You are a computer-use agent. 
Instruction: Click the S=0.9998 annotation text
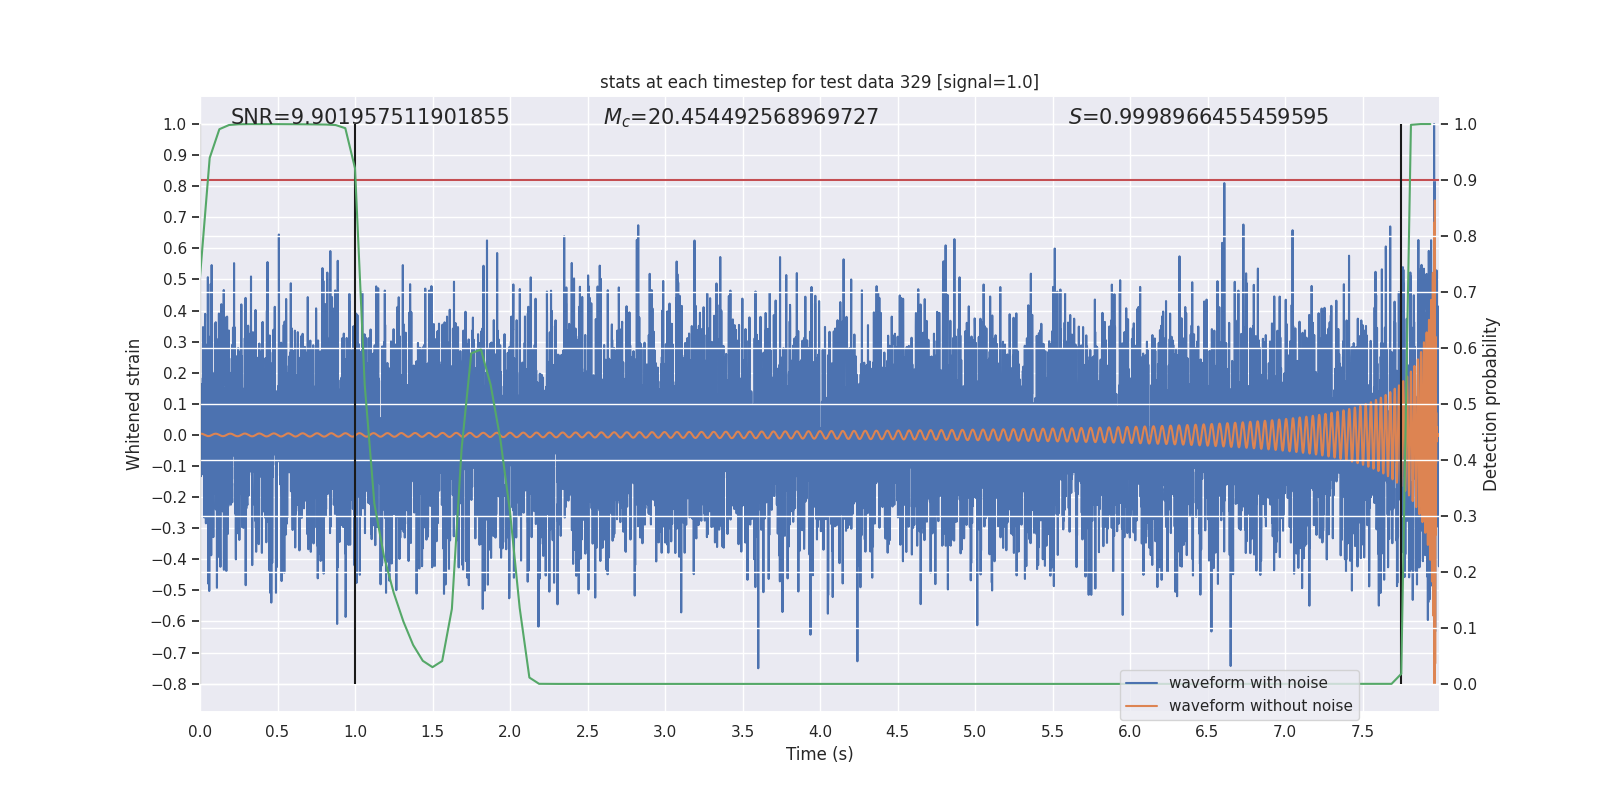pyautogui.click(x=1198, y=117)
